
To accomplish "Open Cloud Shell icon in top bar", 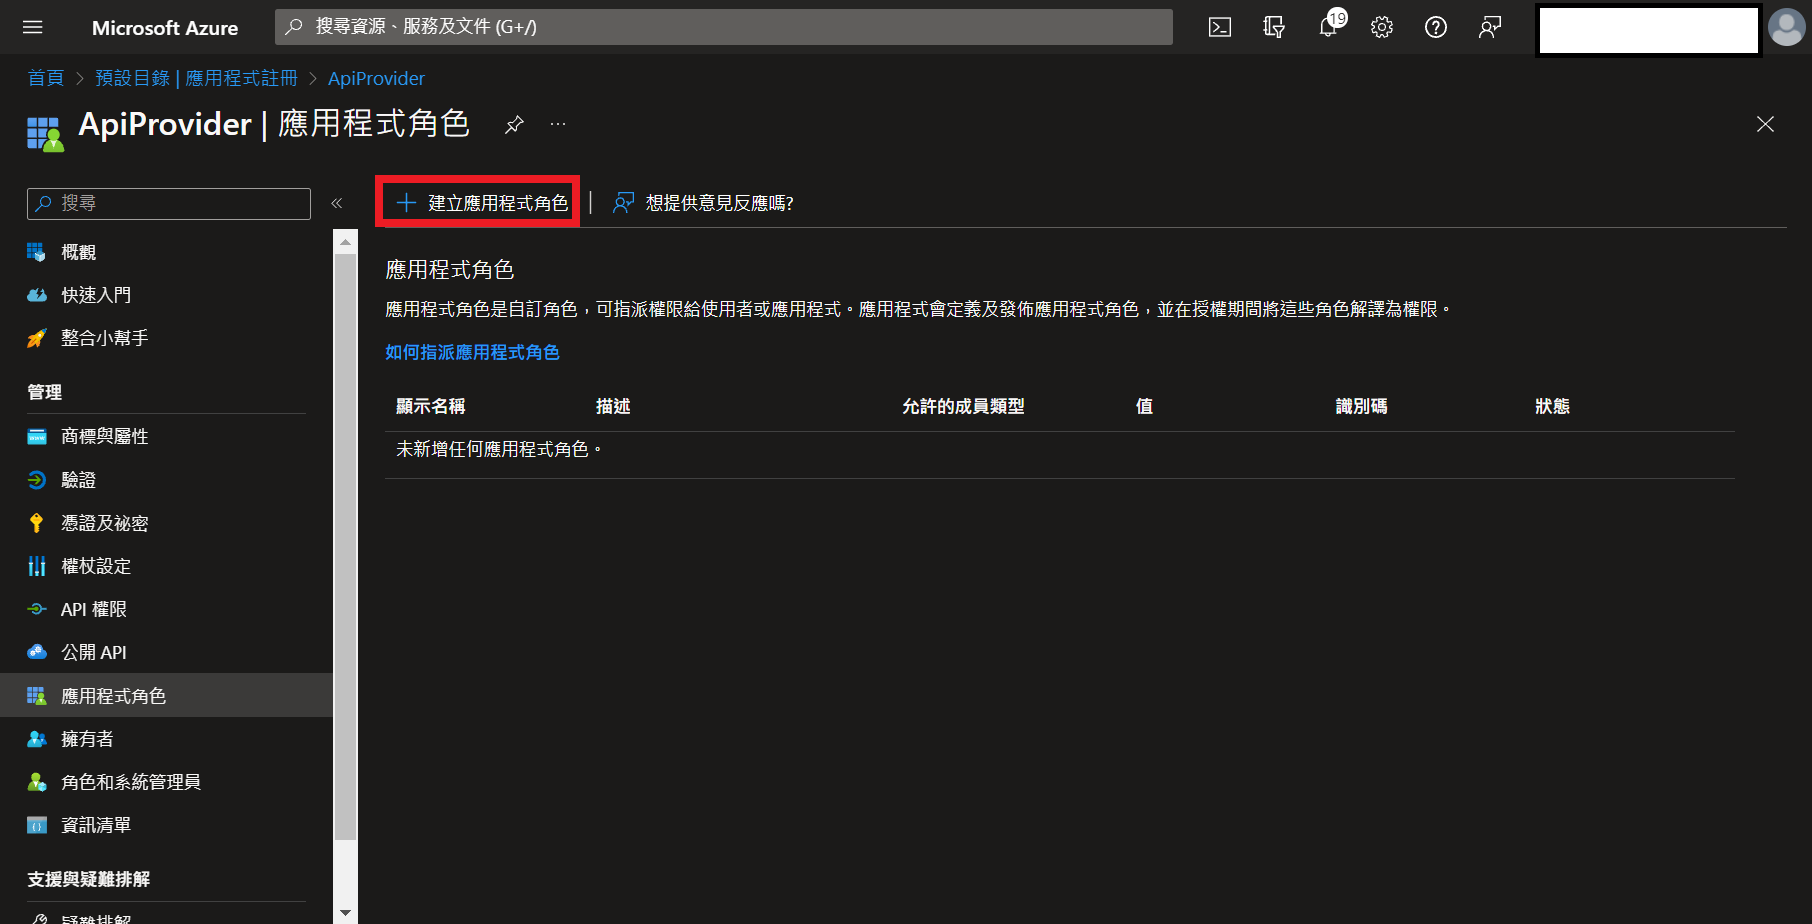I will click(x=1220, y=27).
